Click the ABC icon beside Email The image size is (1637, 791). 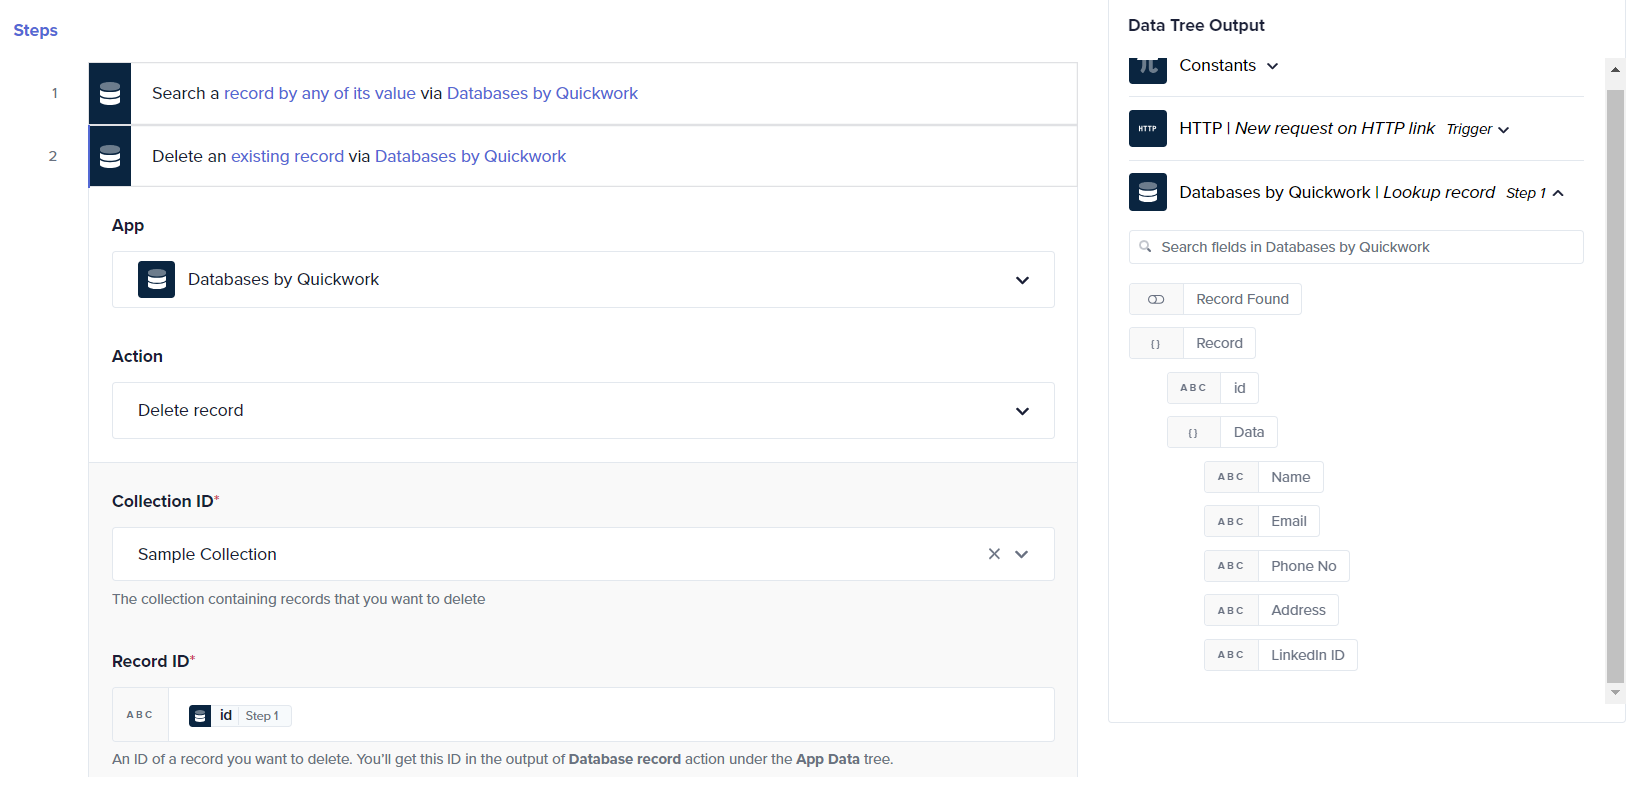pos(1231,521)
